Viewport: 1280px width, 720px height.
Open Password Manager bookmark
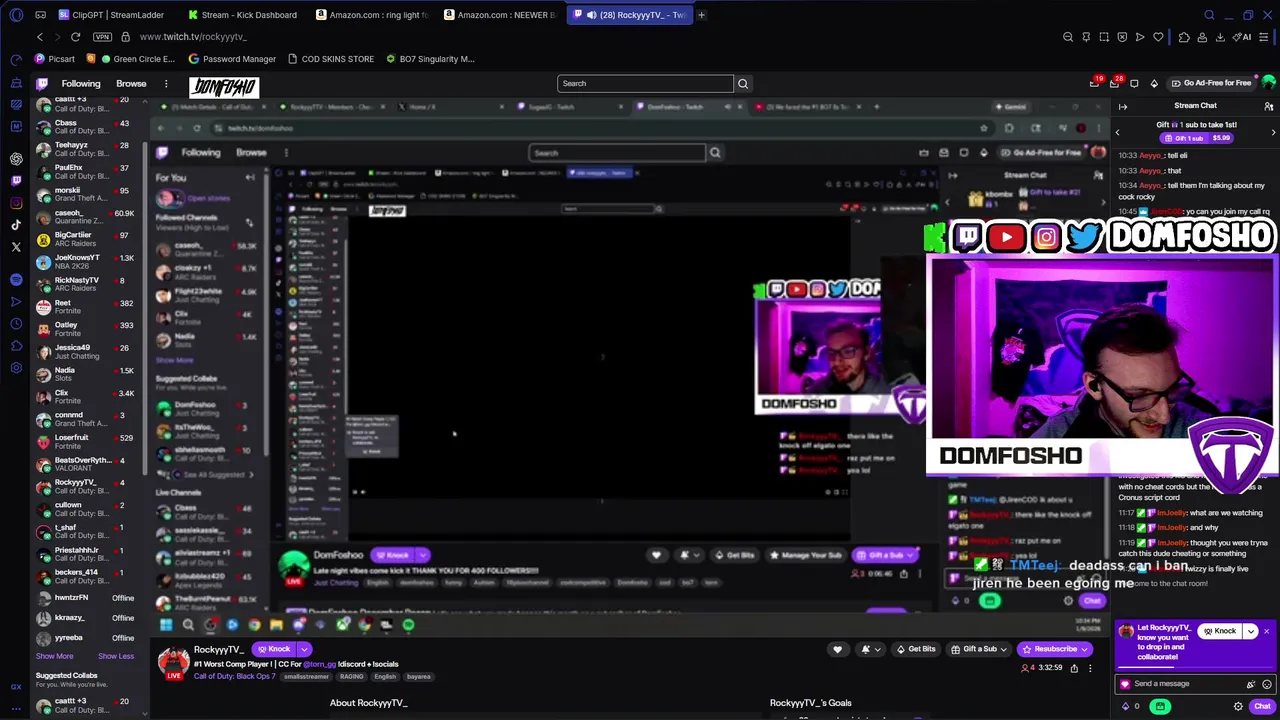coord(232,59)
